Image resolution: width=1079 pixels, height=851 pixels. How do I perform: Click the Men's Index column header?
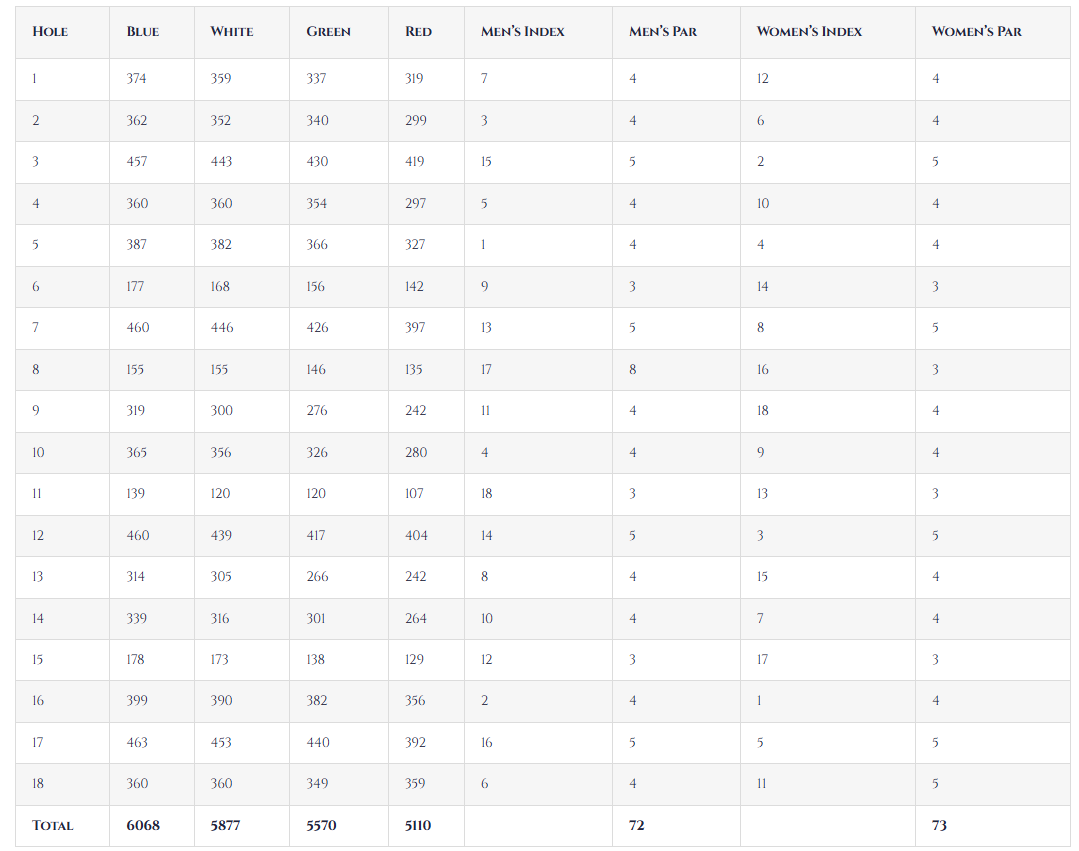[x=523, y=32]
